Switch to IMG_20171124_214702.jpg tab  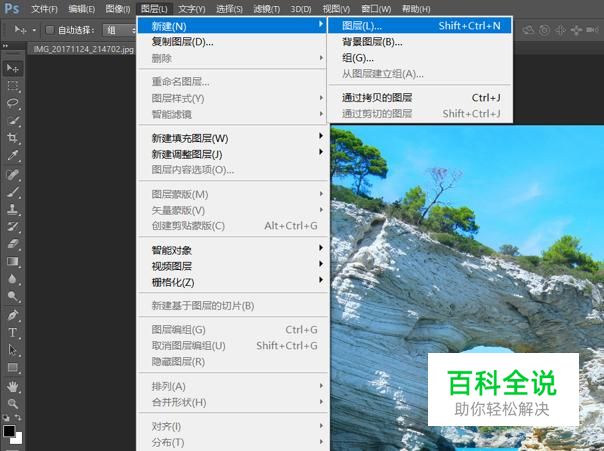(83, 49)
